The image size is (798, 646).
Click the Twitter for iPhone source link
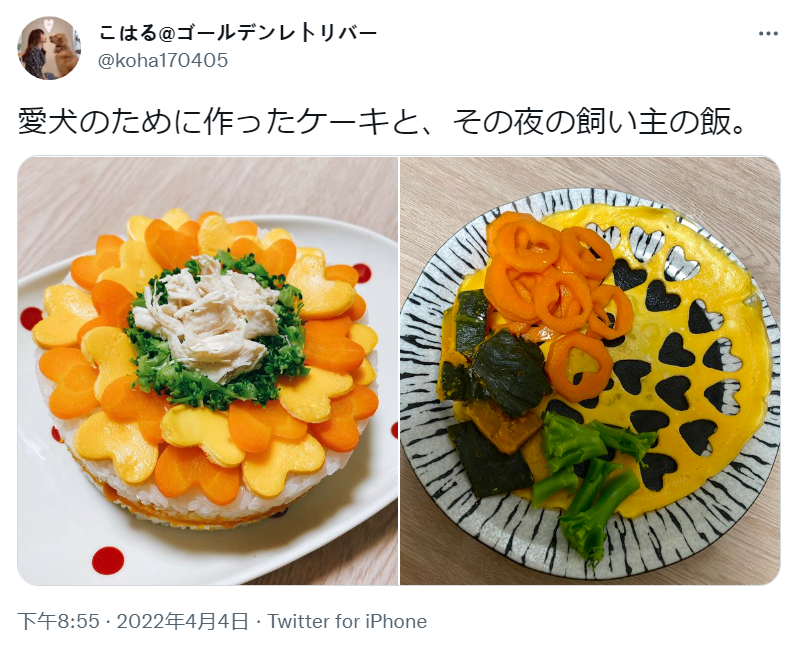tap(347, 622)
